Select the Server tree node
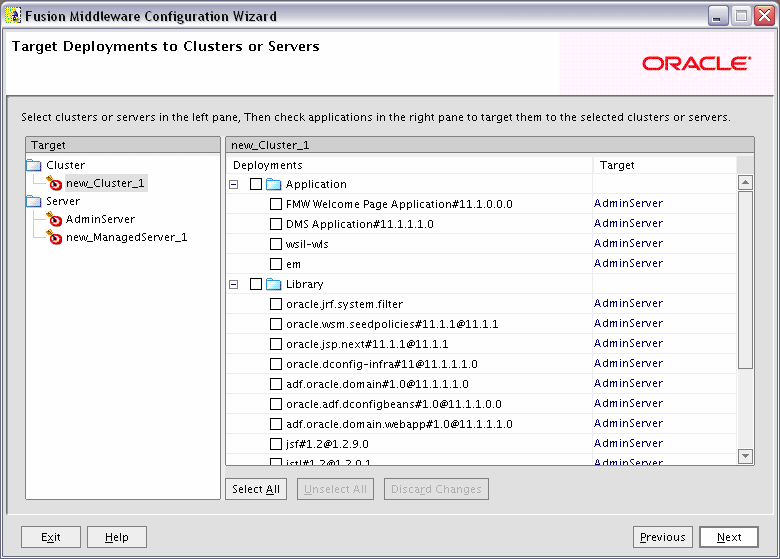The height and width of the screenshot is (559, 780). tap(63, 201)
